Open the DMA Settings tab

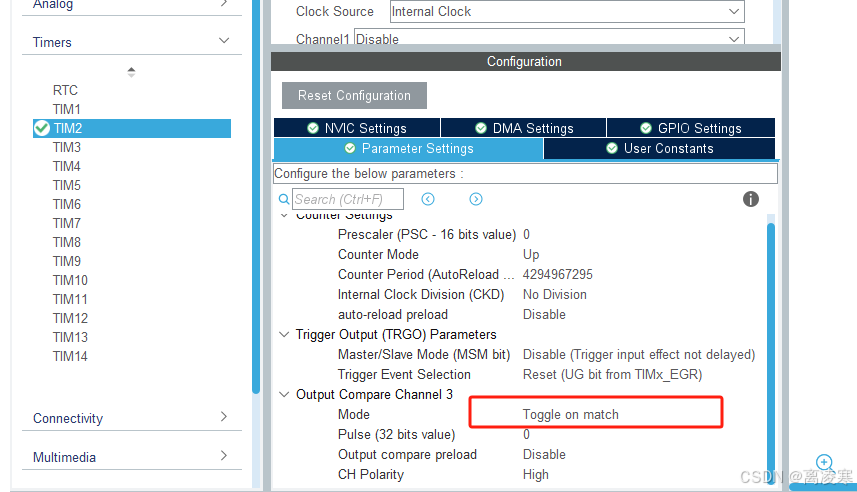click(x=524, y=128)
